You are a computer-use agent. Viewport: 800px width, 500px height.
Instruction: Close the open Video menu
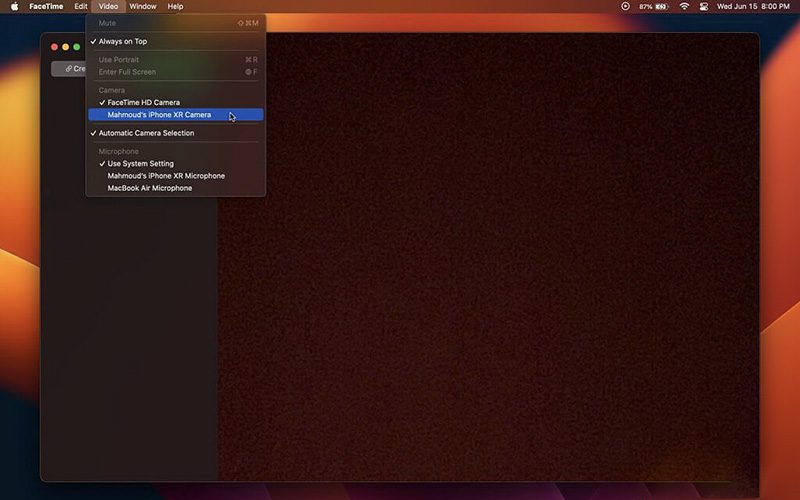tap(108, 7)
